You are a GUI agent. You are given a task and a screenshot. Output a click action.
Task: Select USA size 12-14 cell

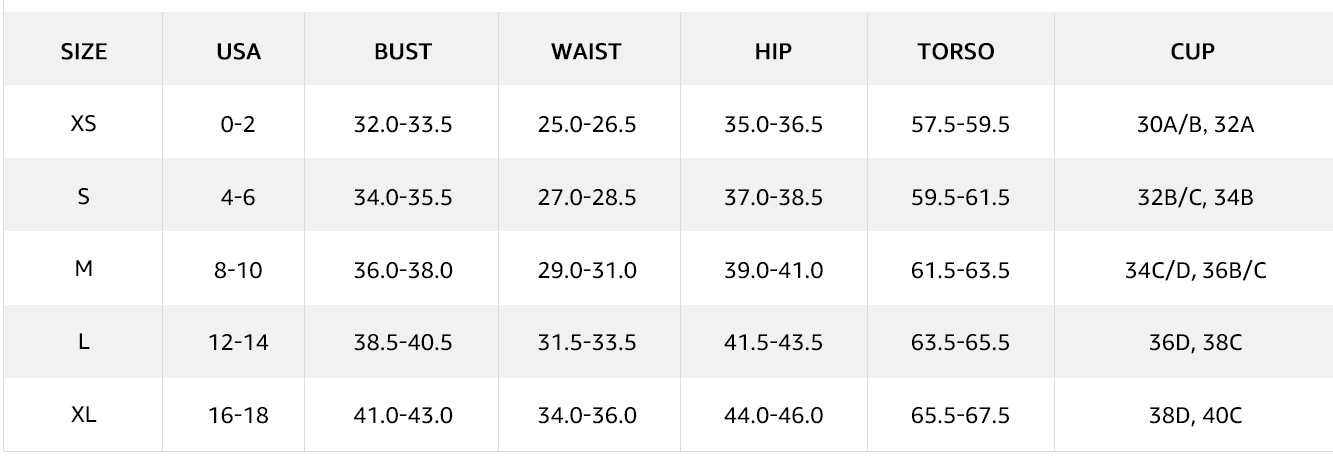pos(239,343)
